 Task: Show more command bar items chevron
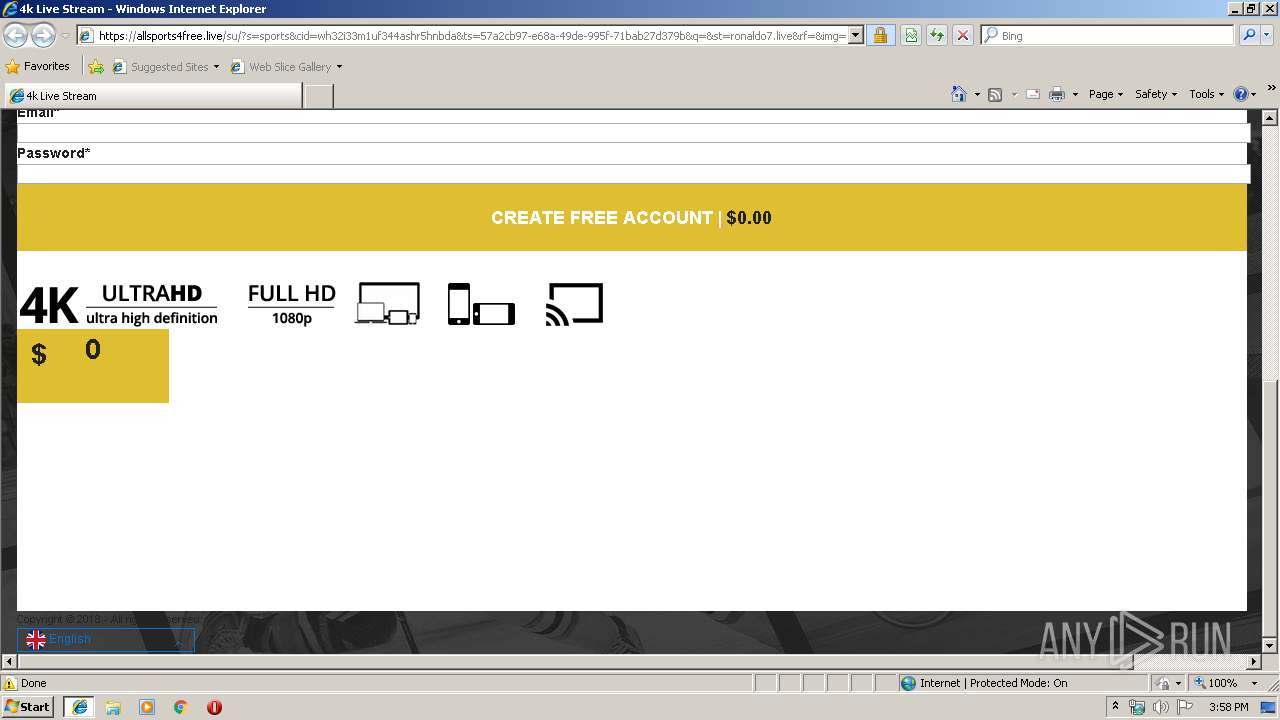click(x=1271, y=89)
